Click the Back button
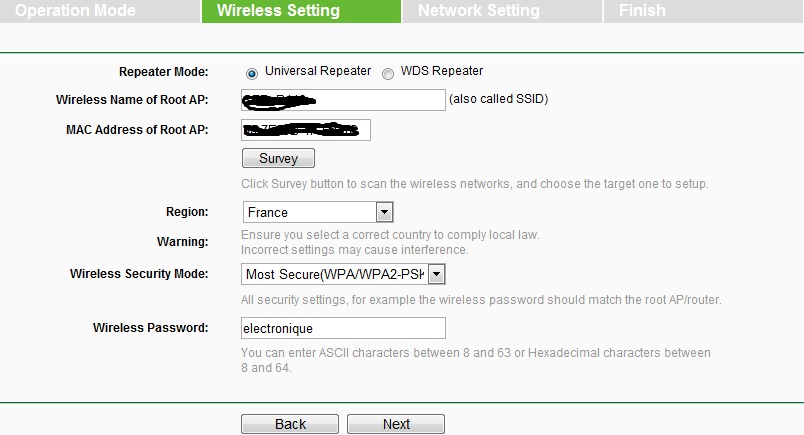Viewport: 804px width, 435px height. 290,424
